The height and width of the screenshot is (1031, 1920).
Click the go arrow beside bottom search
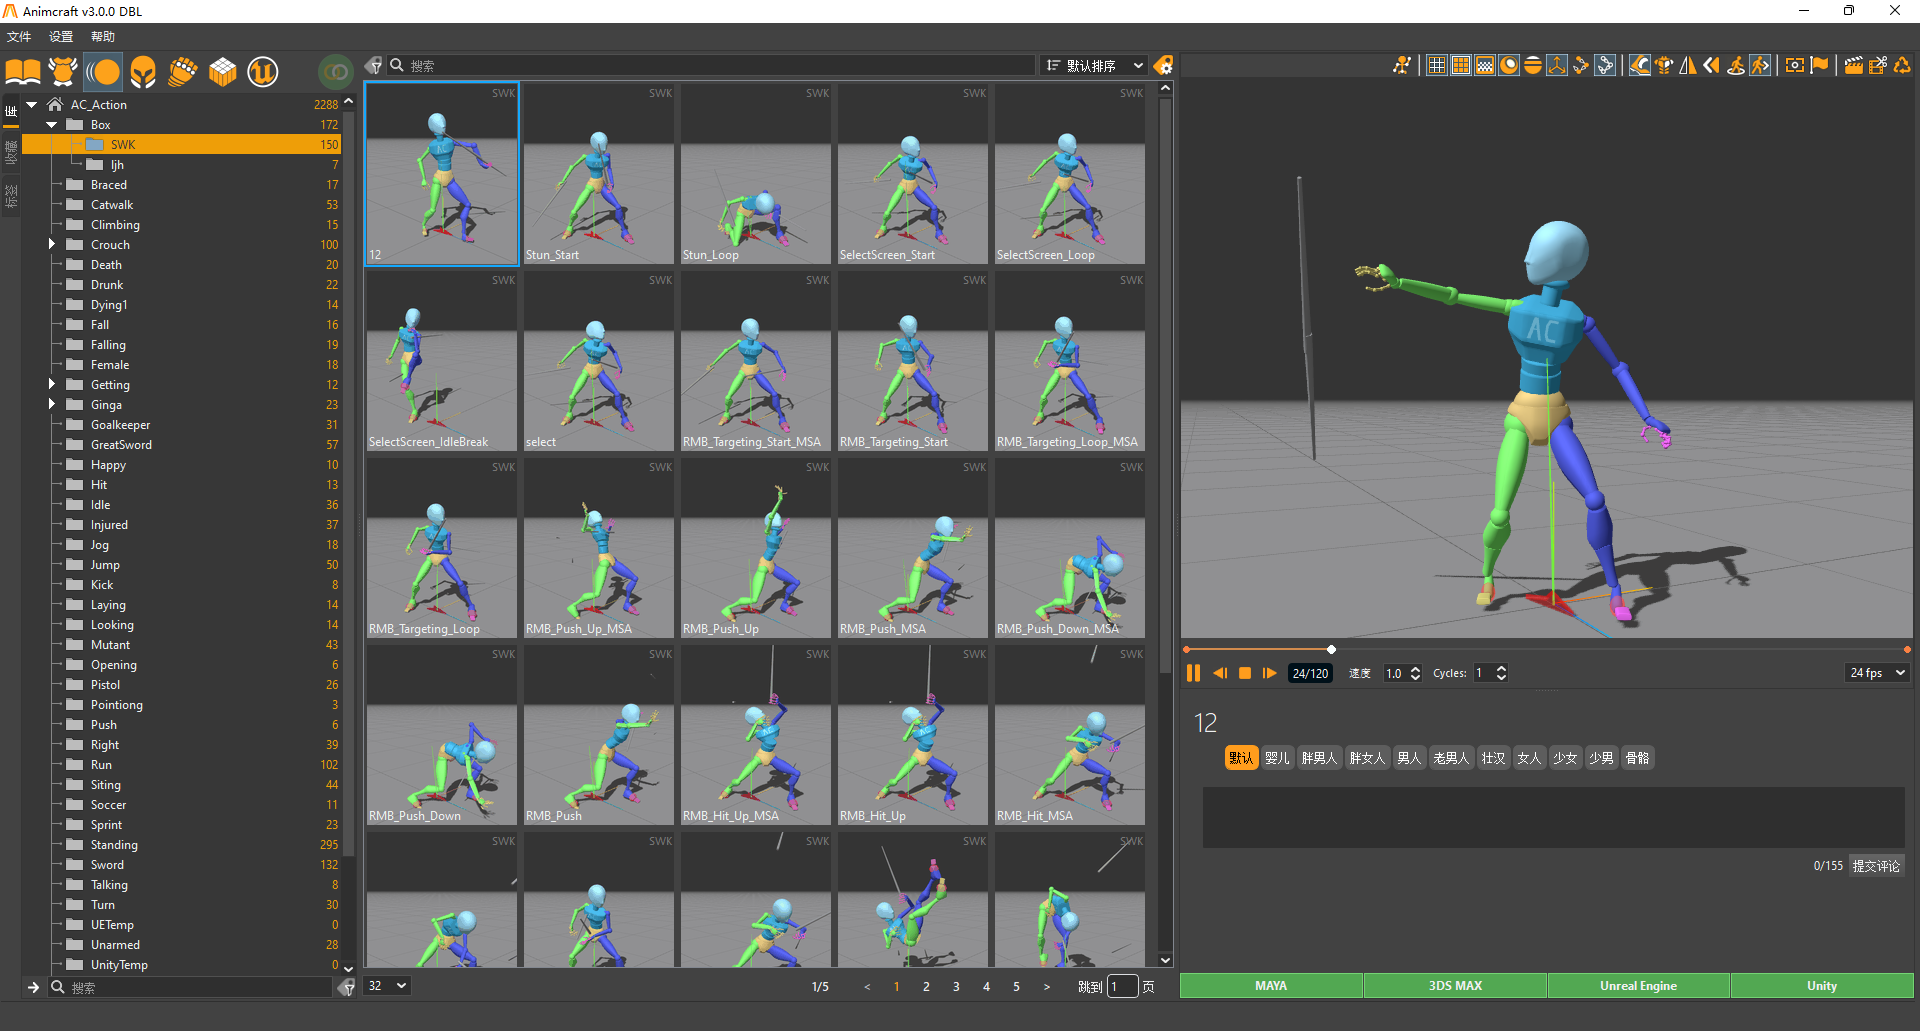tap(33, 987)
